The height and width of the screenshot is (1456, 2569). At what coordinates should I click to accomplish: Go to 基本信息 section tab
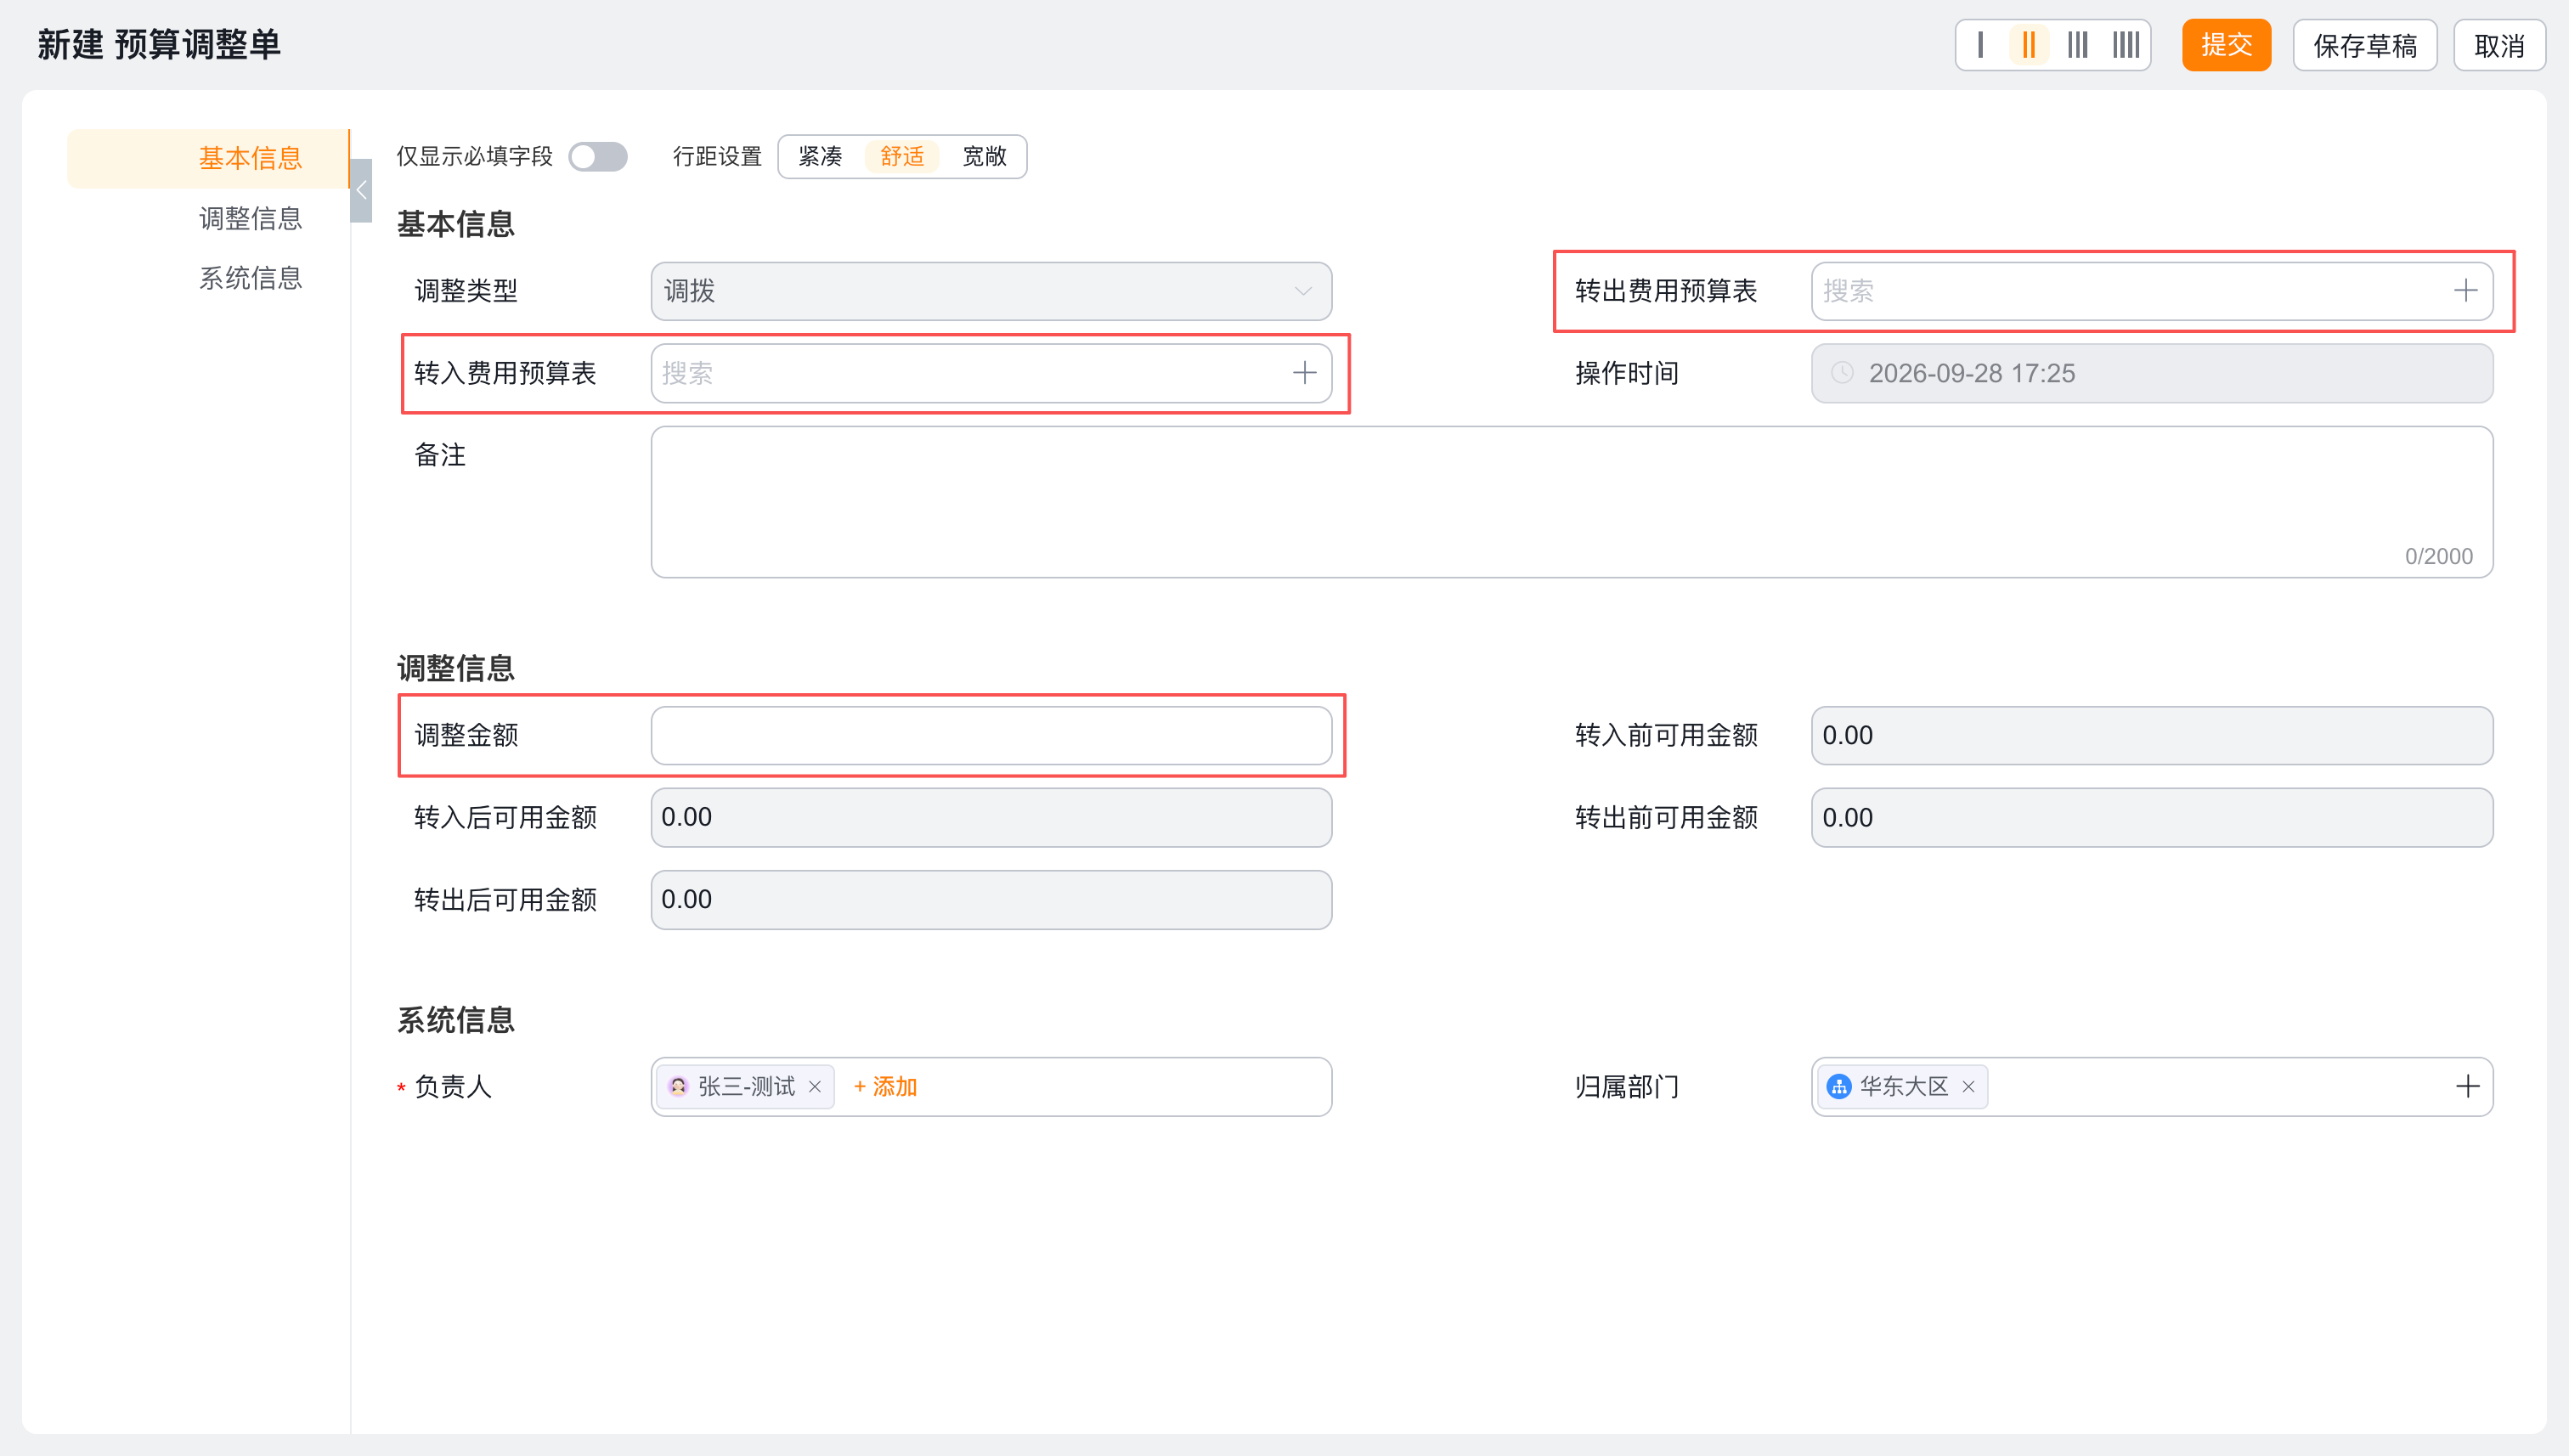coord(208,158)
